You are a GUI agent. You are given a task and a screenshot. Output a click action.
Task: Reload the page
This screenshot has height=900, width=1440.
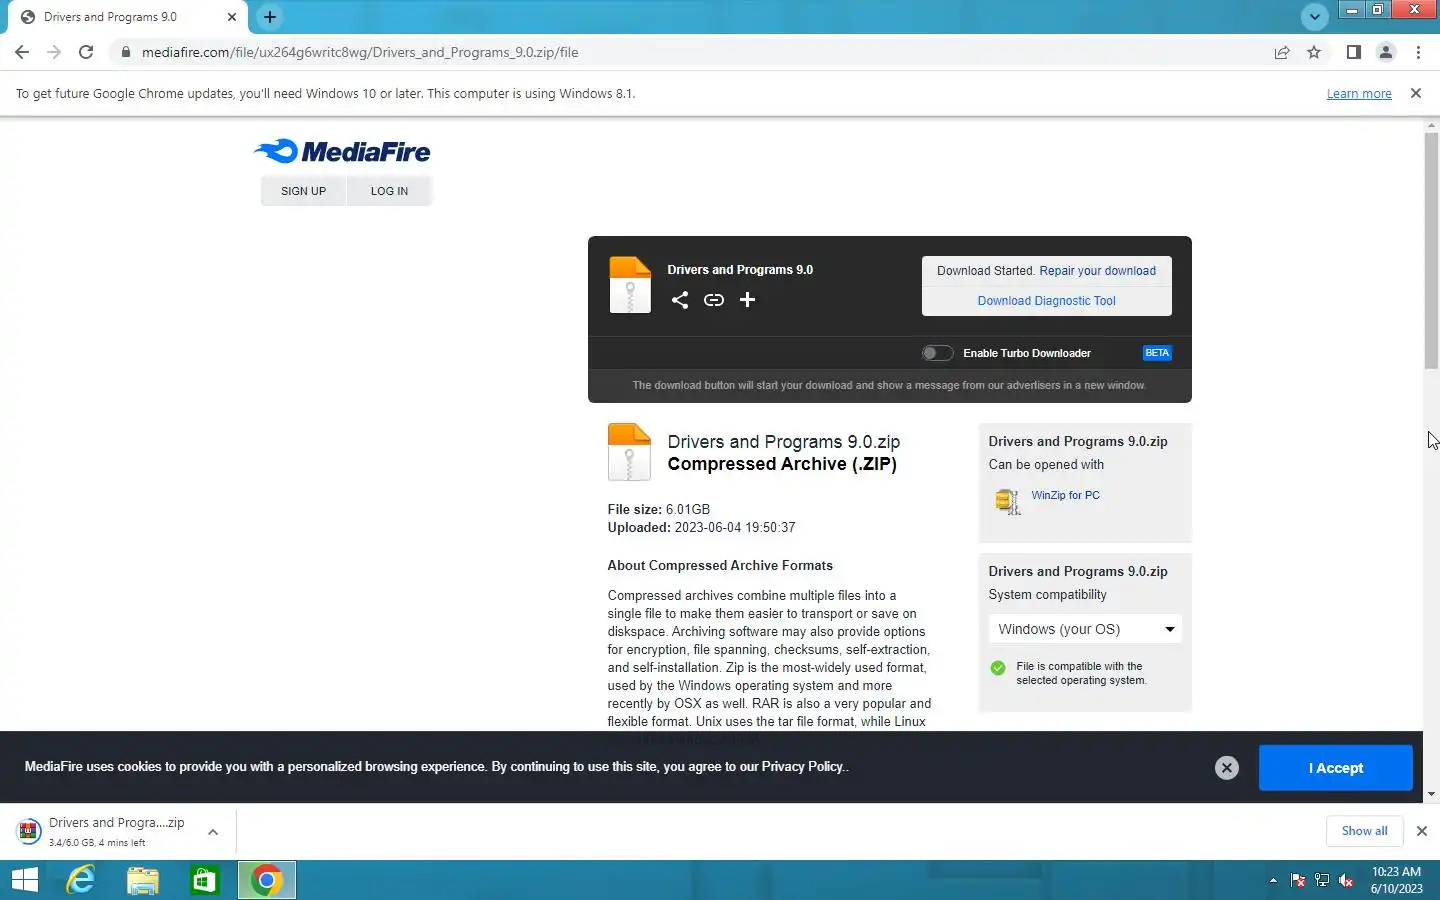(86, 52)
